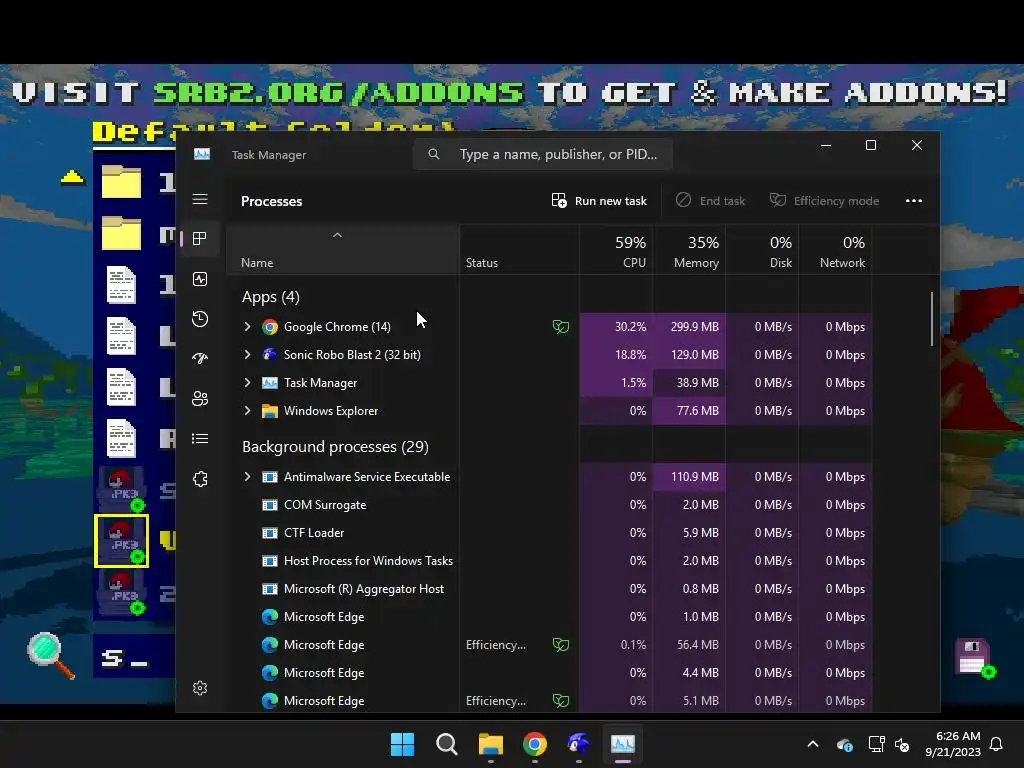The height and width of the screenshot is (768, 1024).
Task: Sort by the Status column header
Action: tap(519, 250)
